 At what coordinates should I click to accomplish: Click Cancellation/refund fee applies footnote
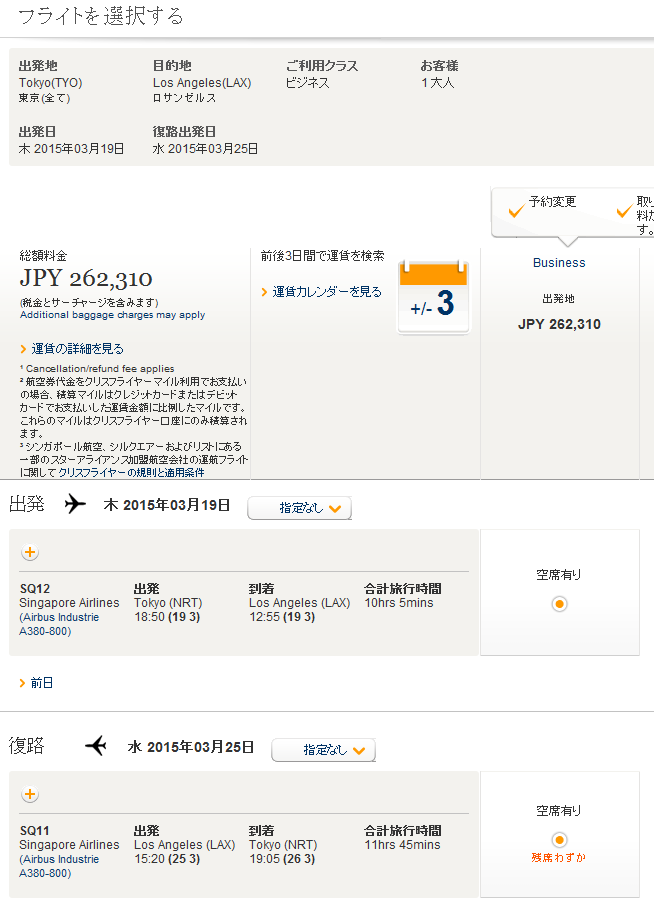(97, 369)
